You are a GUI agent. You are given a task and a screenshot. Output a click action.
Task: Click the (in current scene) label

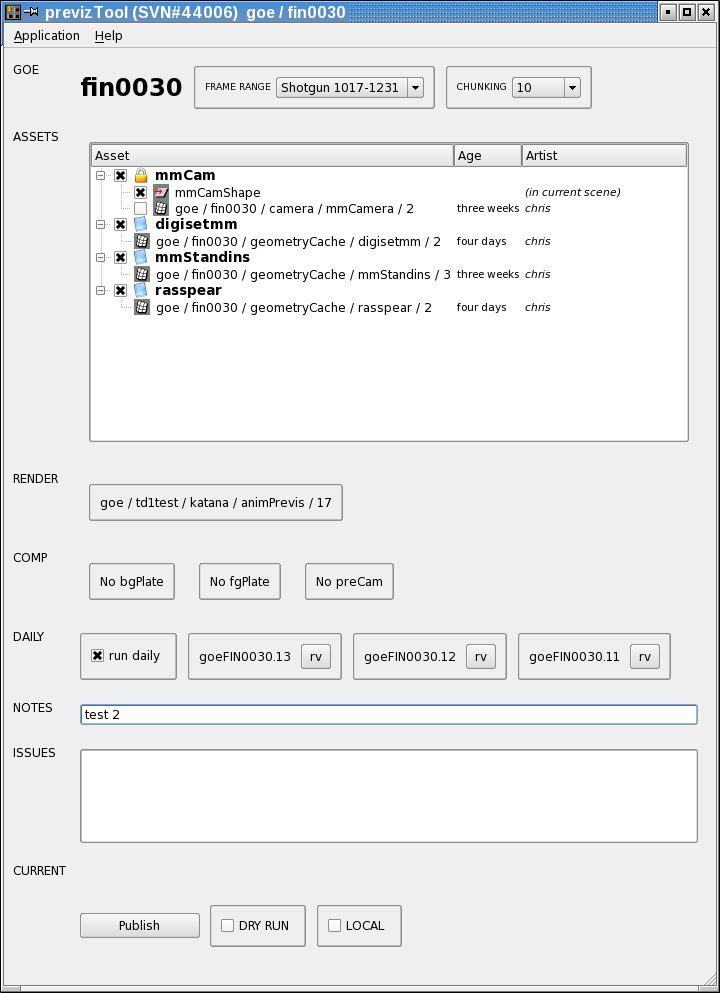click(x=572, y=192)
